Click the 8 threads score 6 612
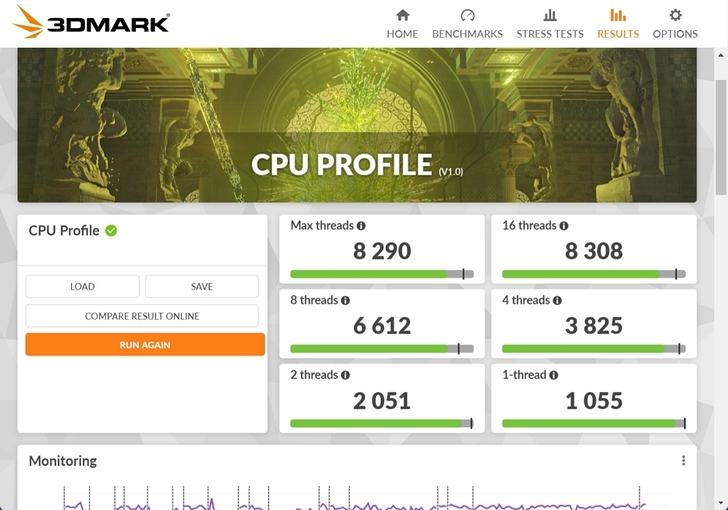Image resolution: width=728 pixels, height=510 pixels. tap(382, 326)
